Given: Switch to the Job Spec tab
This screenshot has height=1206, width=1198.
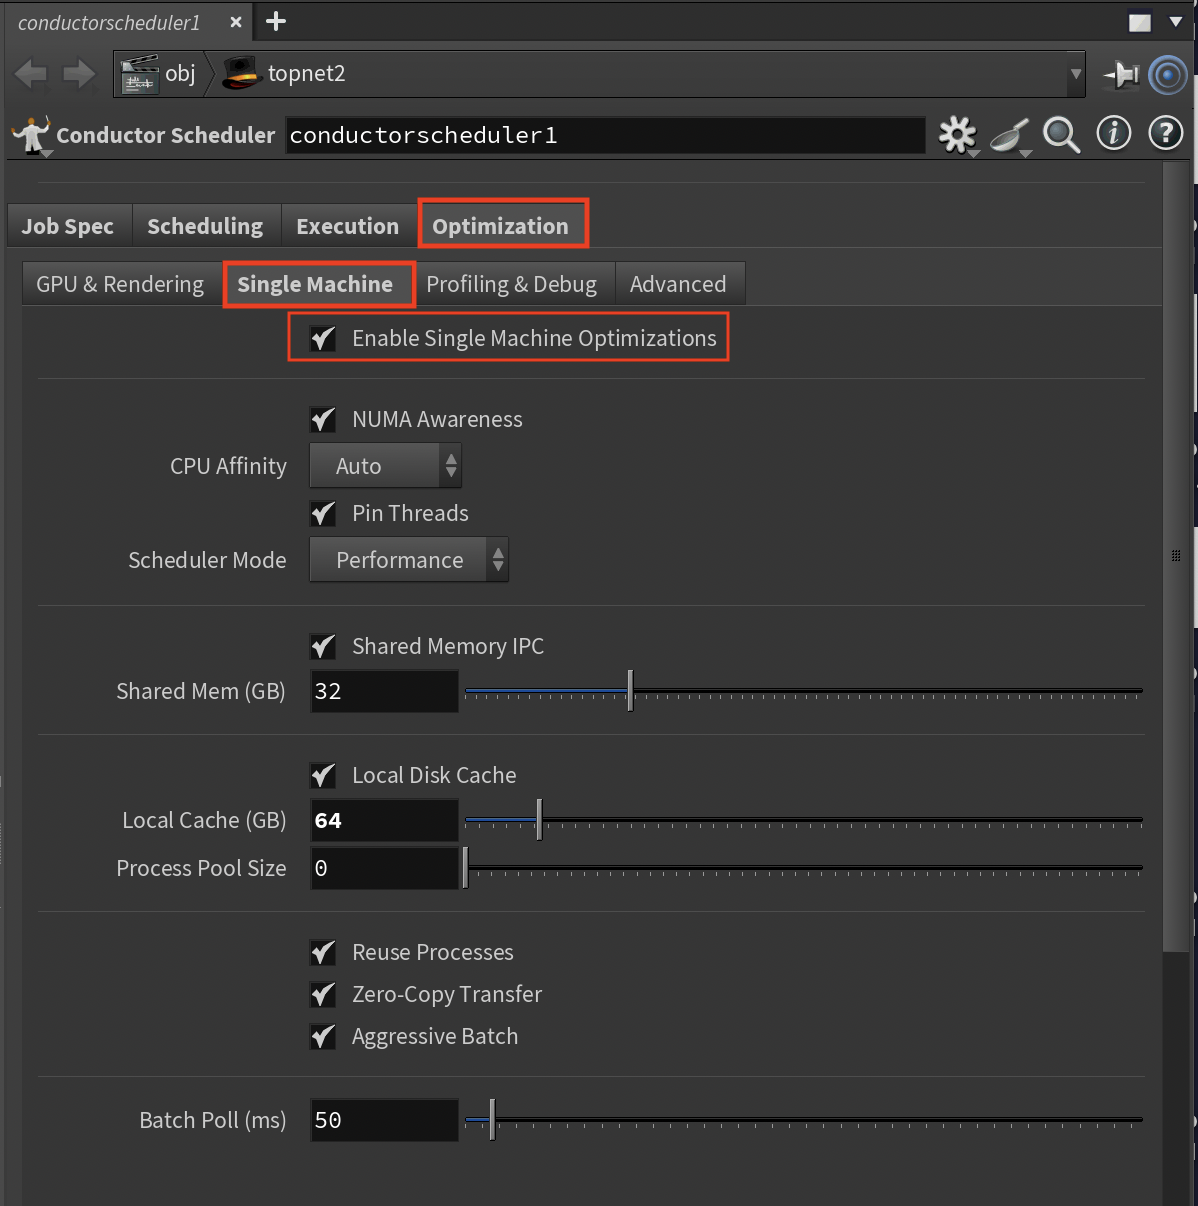Looking at the screenshot, I should [x=68, y=226].
